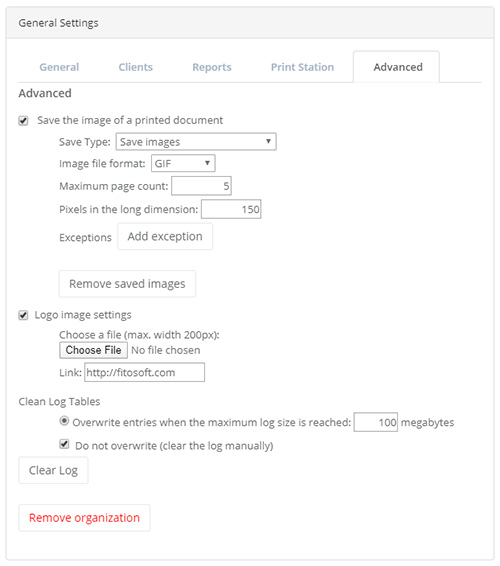Toggle the Do not overwrite checkbox
Screen dimensions: 500x566
click(x=64, y=444)
